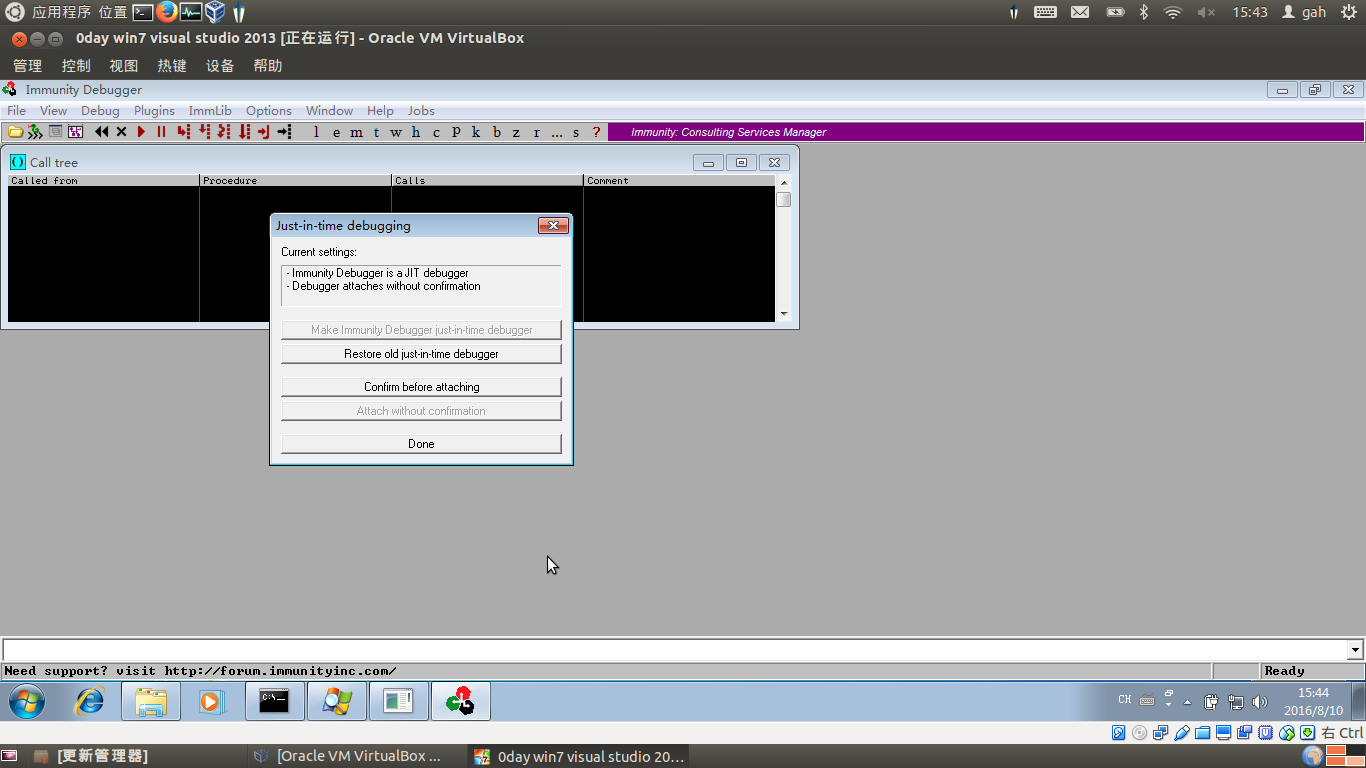The height and width of the screenshot is (768, 1366).
Task: Click VirtualBox shared folders status icon
Action: click(x=1202, y=733)
